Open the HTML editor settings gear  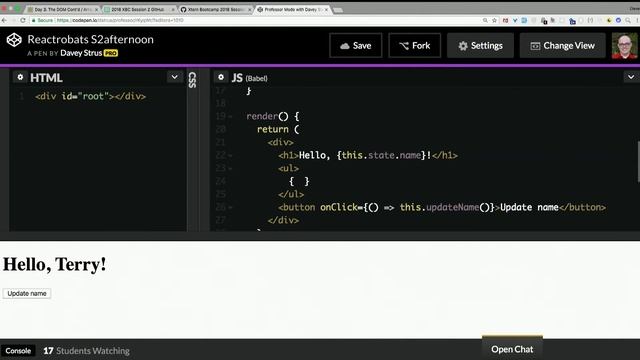click(20, 77)
